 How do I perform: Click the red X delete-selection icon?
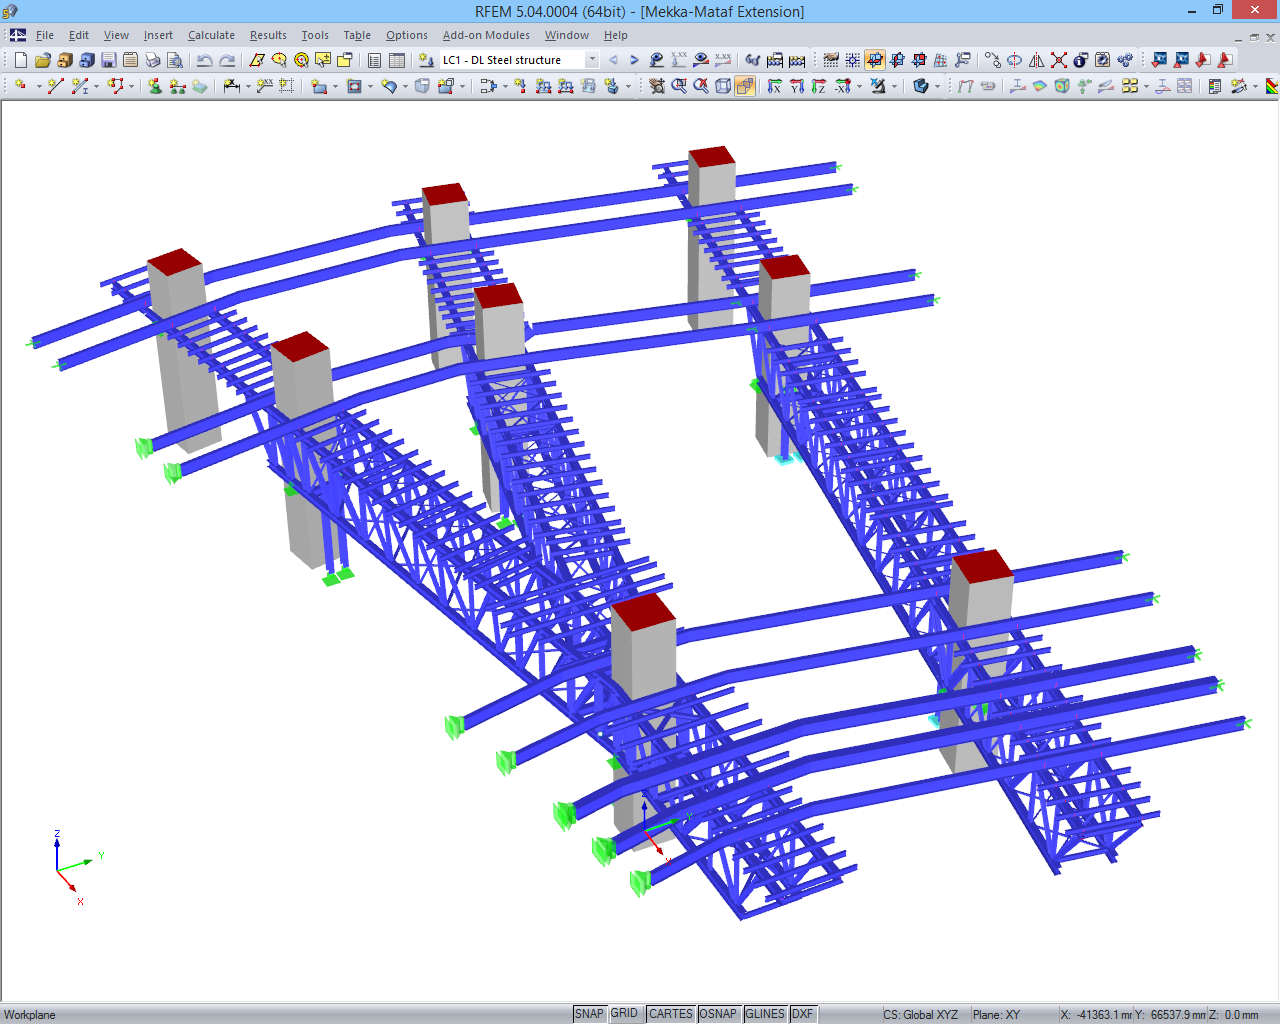(1059, 60)
